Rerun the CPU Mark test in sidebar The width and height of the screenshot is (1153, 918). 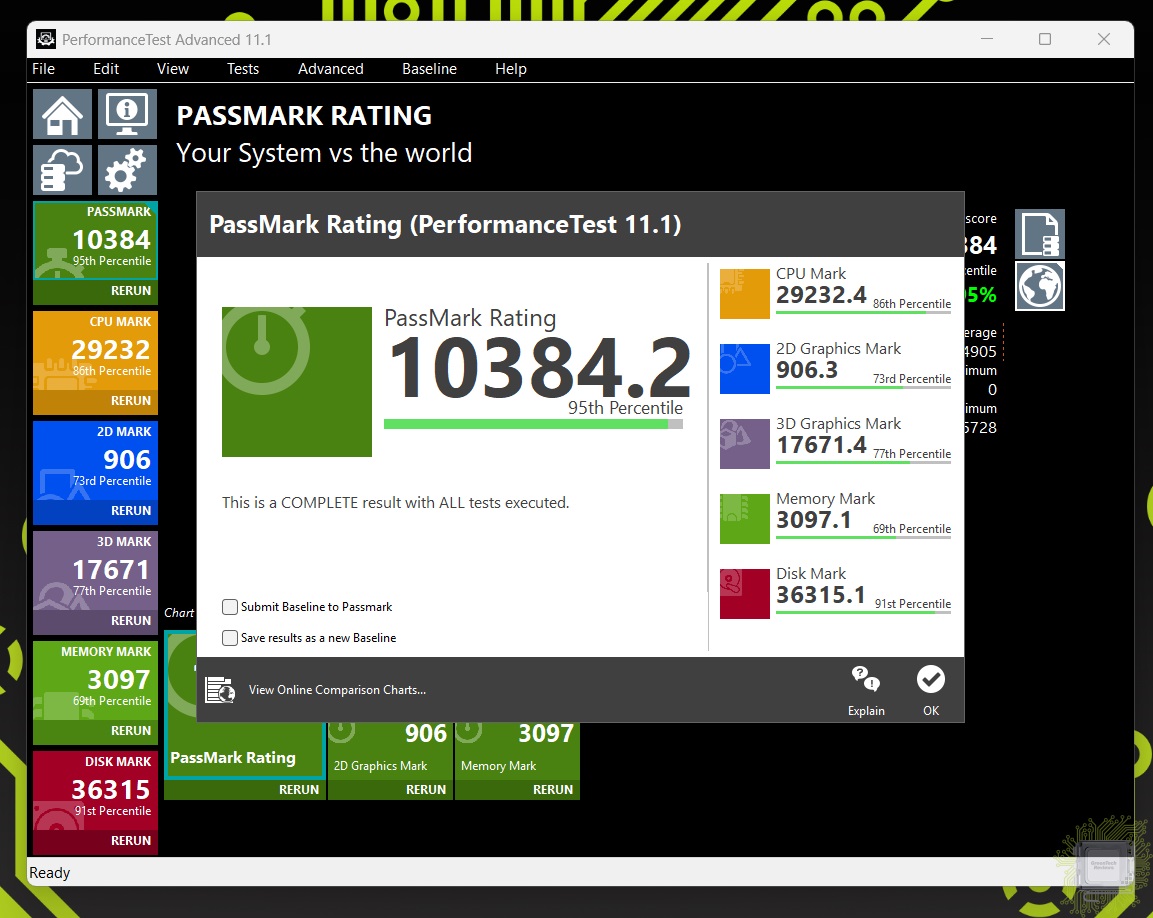pos(131,401)
